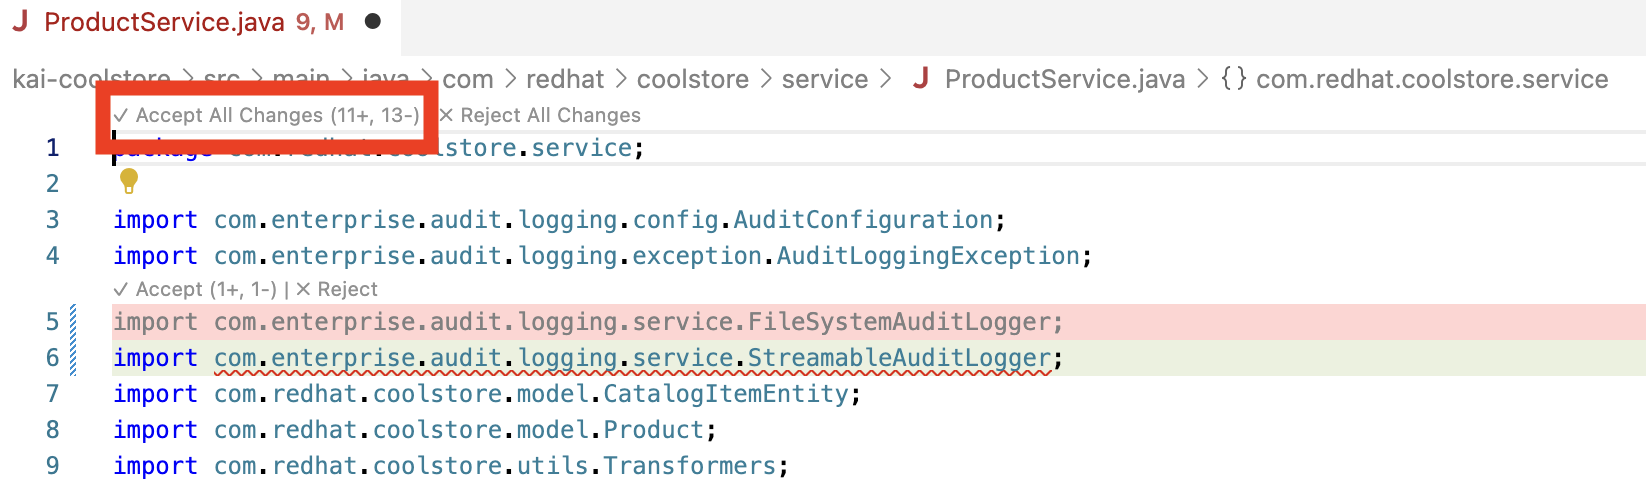Viewport: 1646px width, 492px height.
Task: Click the yellow lightbulb quick-fix icon
Action: coord(129,181)
